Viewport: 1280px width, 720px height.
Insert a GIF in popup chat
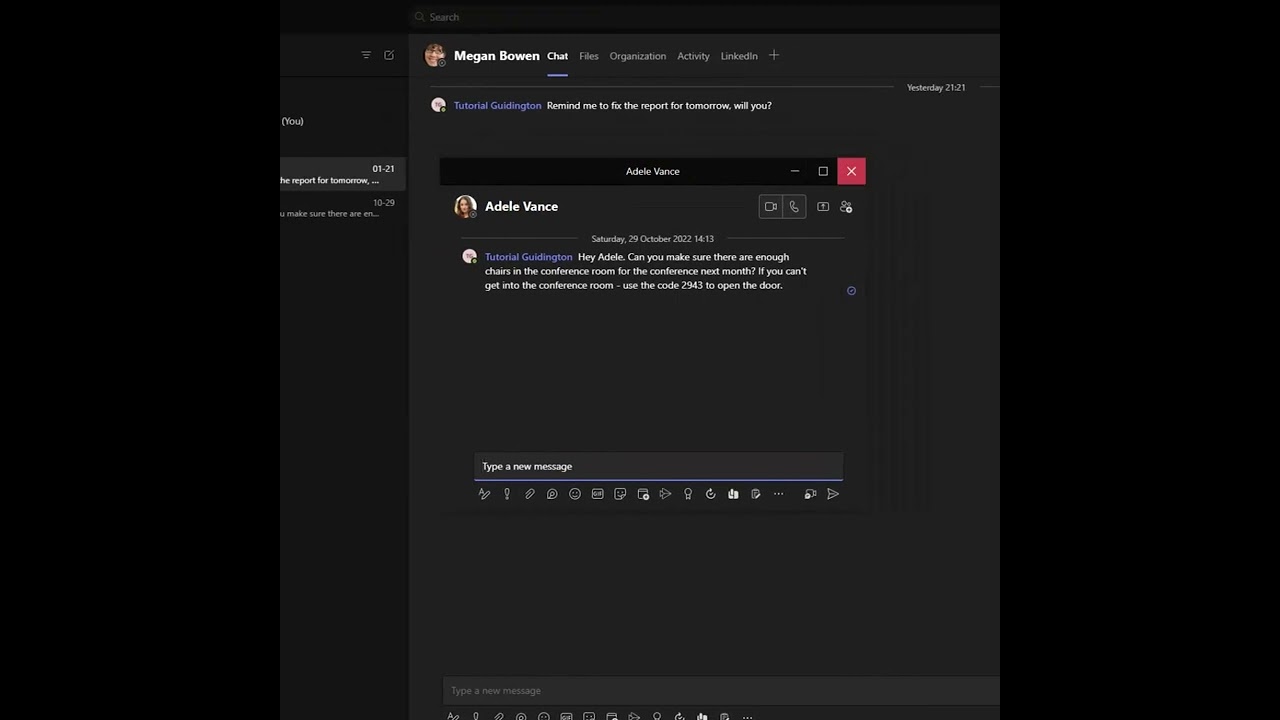[x=598, y=494]
